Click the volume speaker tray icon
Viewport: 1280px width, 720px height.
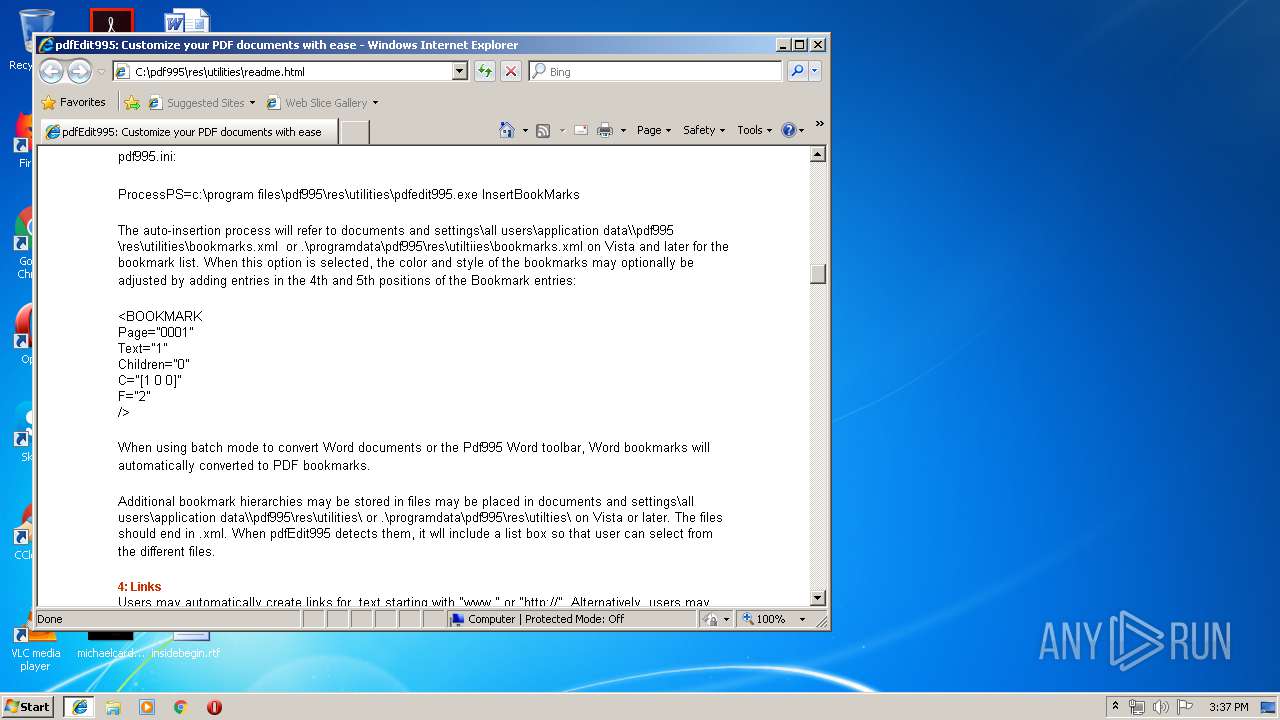click(x=1161, y=706)
